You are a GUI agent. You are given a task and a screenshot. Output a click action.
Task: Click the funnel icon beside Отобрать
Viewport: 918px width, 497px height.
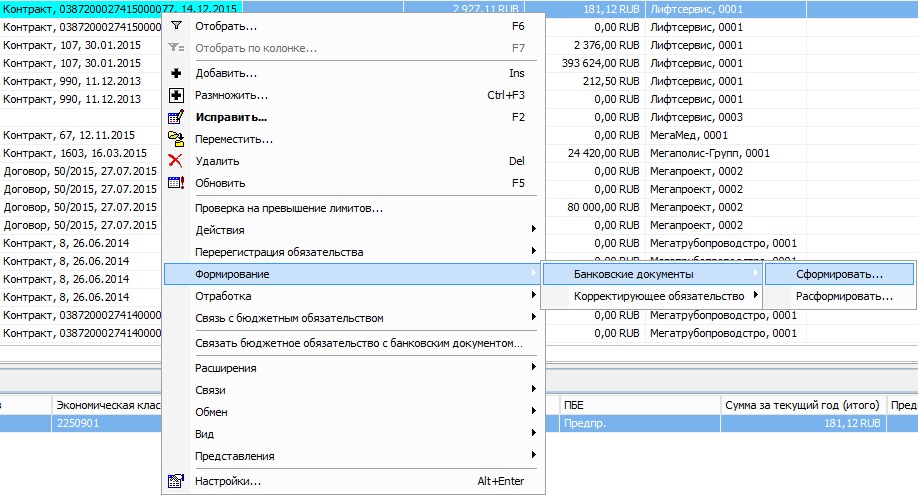[177, 26]
